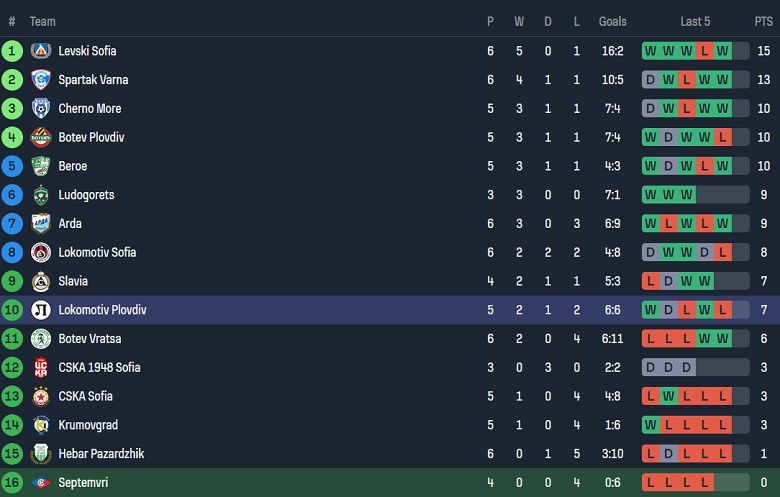Click the Last 5 column header
Screen dimensions: 780x497
[695, 21]
